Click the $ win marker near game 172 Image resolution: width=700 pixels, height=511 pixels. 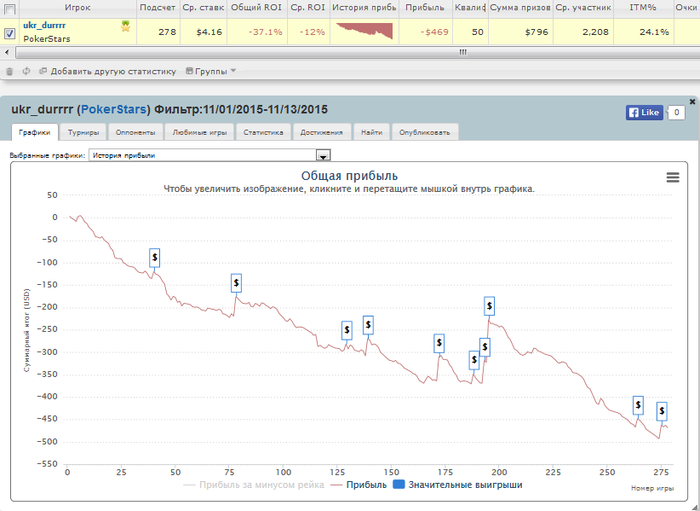[439, 343]
